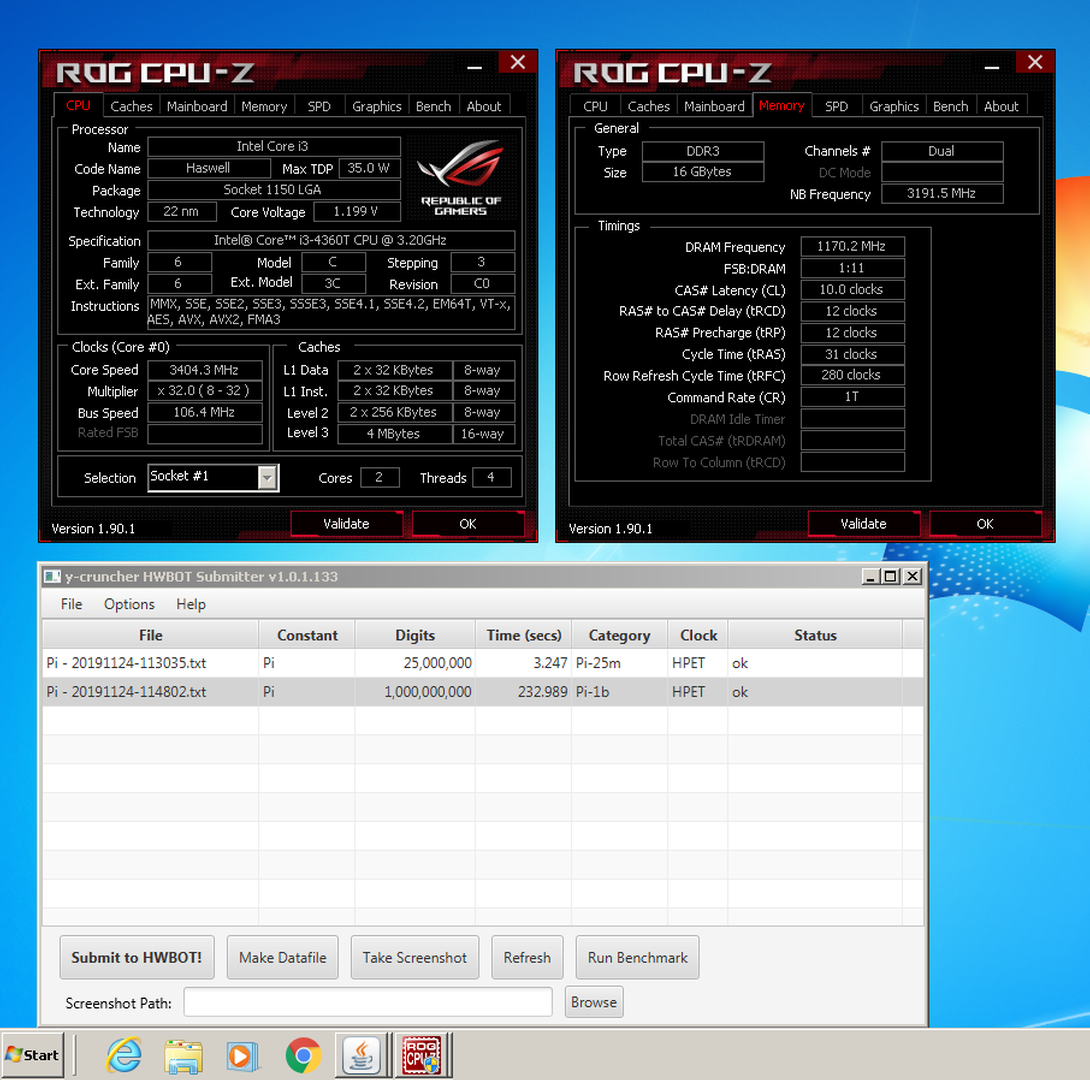The width and height of the screenshot is (1090, 1080).
Task: Click DRAM Frequency value 1170.2 MHz
Action: pyautogui.click(x=852, y=246)
